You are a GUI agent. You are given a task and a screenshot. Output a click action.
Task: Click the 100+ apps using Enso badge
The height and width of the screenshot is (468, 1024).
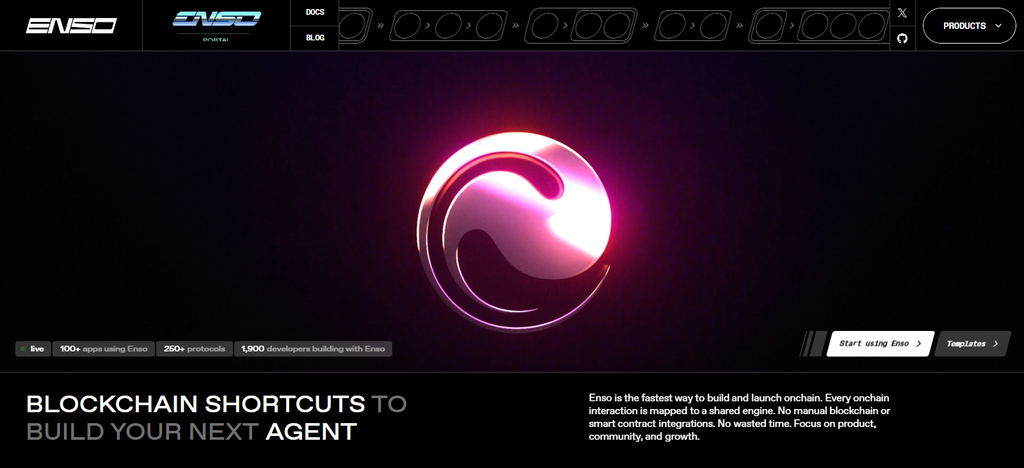point(103,349)
